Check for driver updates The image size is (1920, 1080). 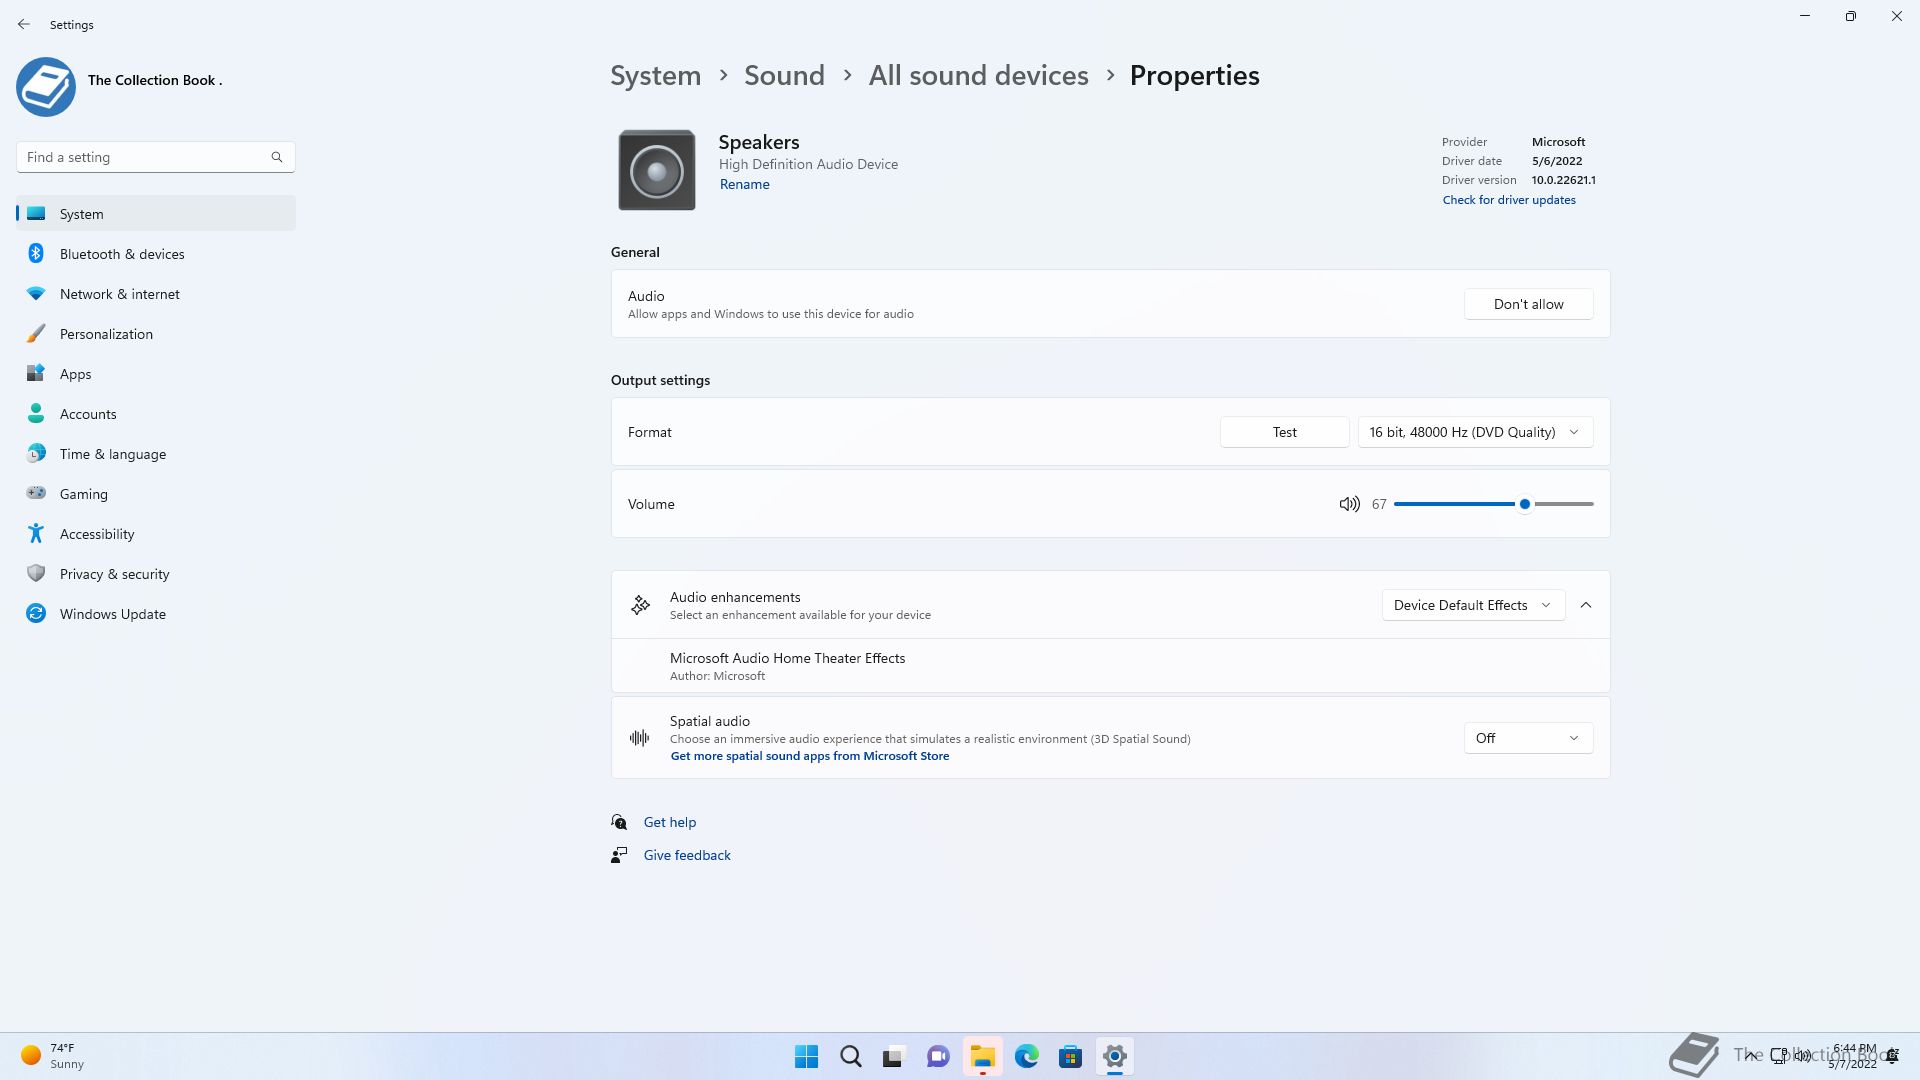(x=1508, y=200)
